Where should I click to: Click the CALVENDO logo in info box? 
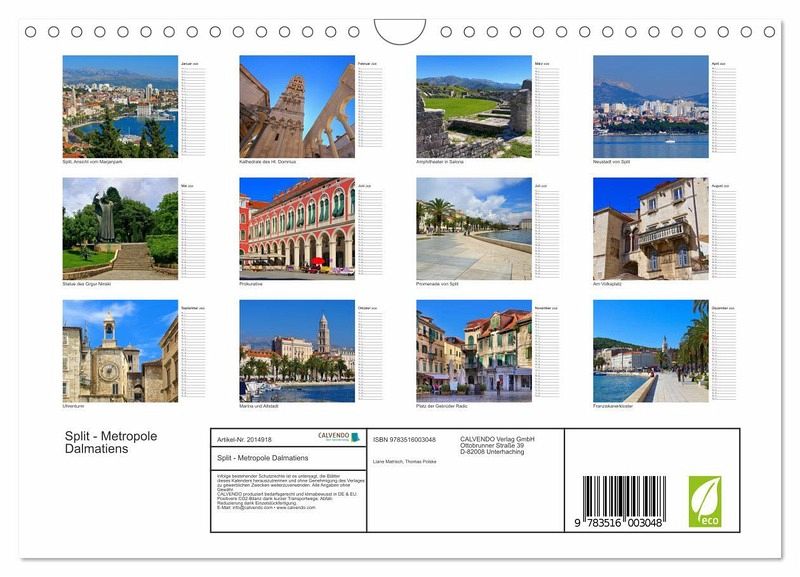pyautogui.click(x=339, y=438)
